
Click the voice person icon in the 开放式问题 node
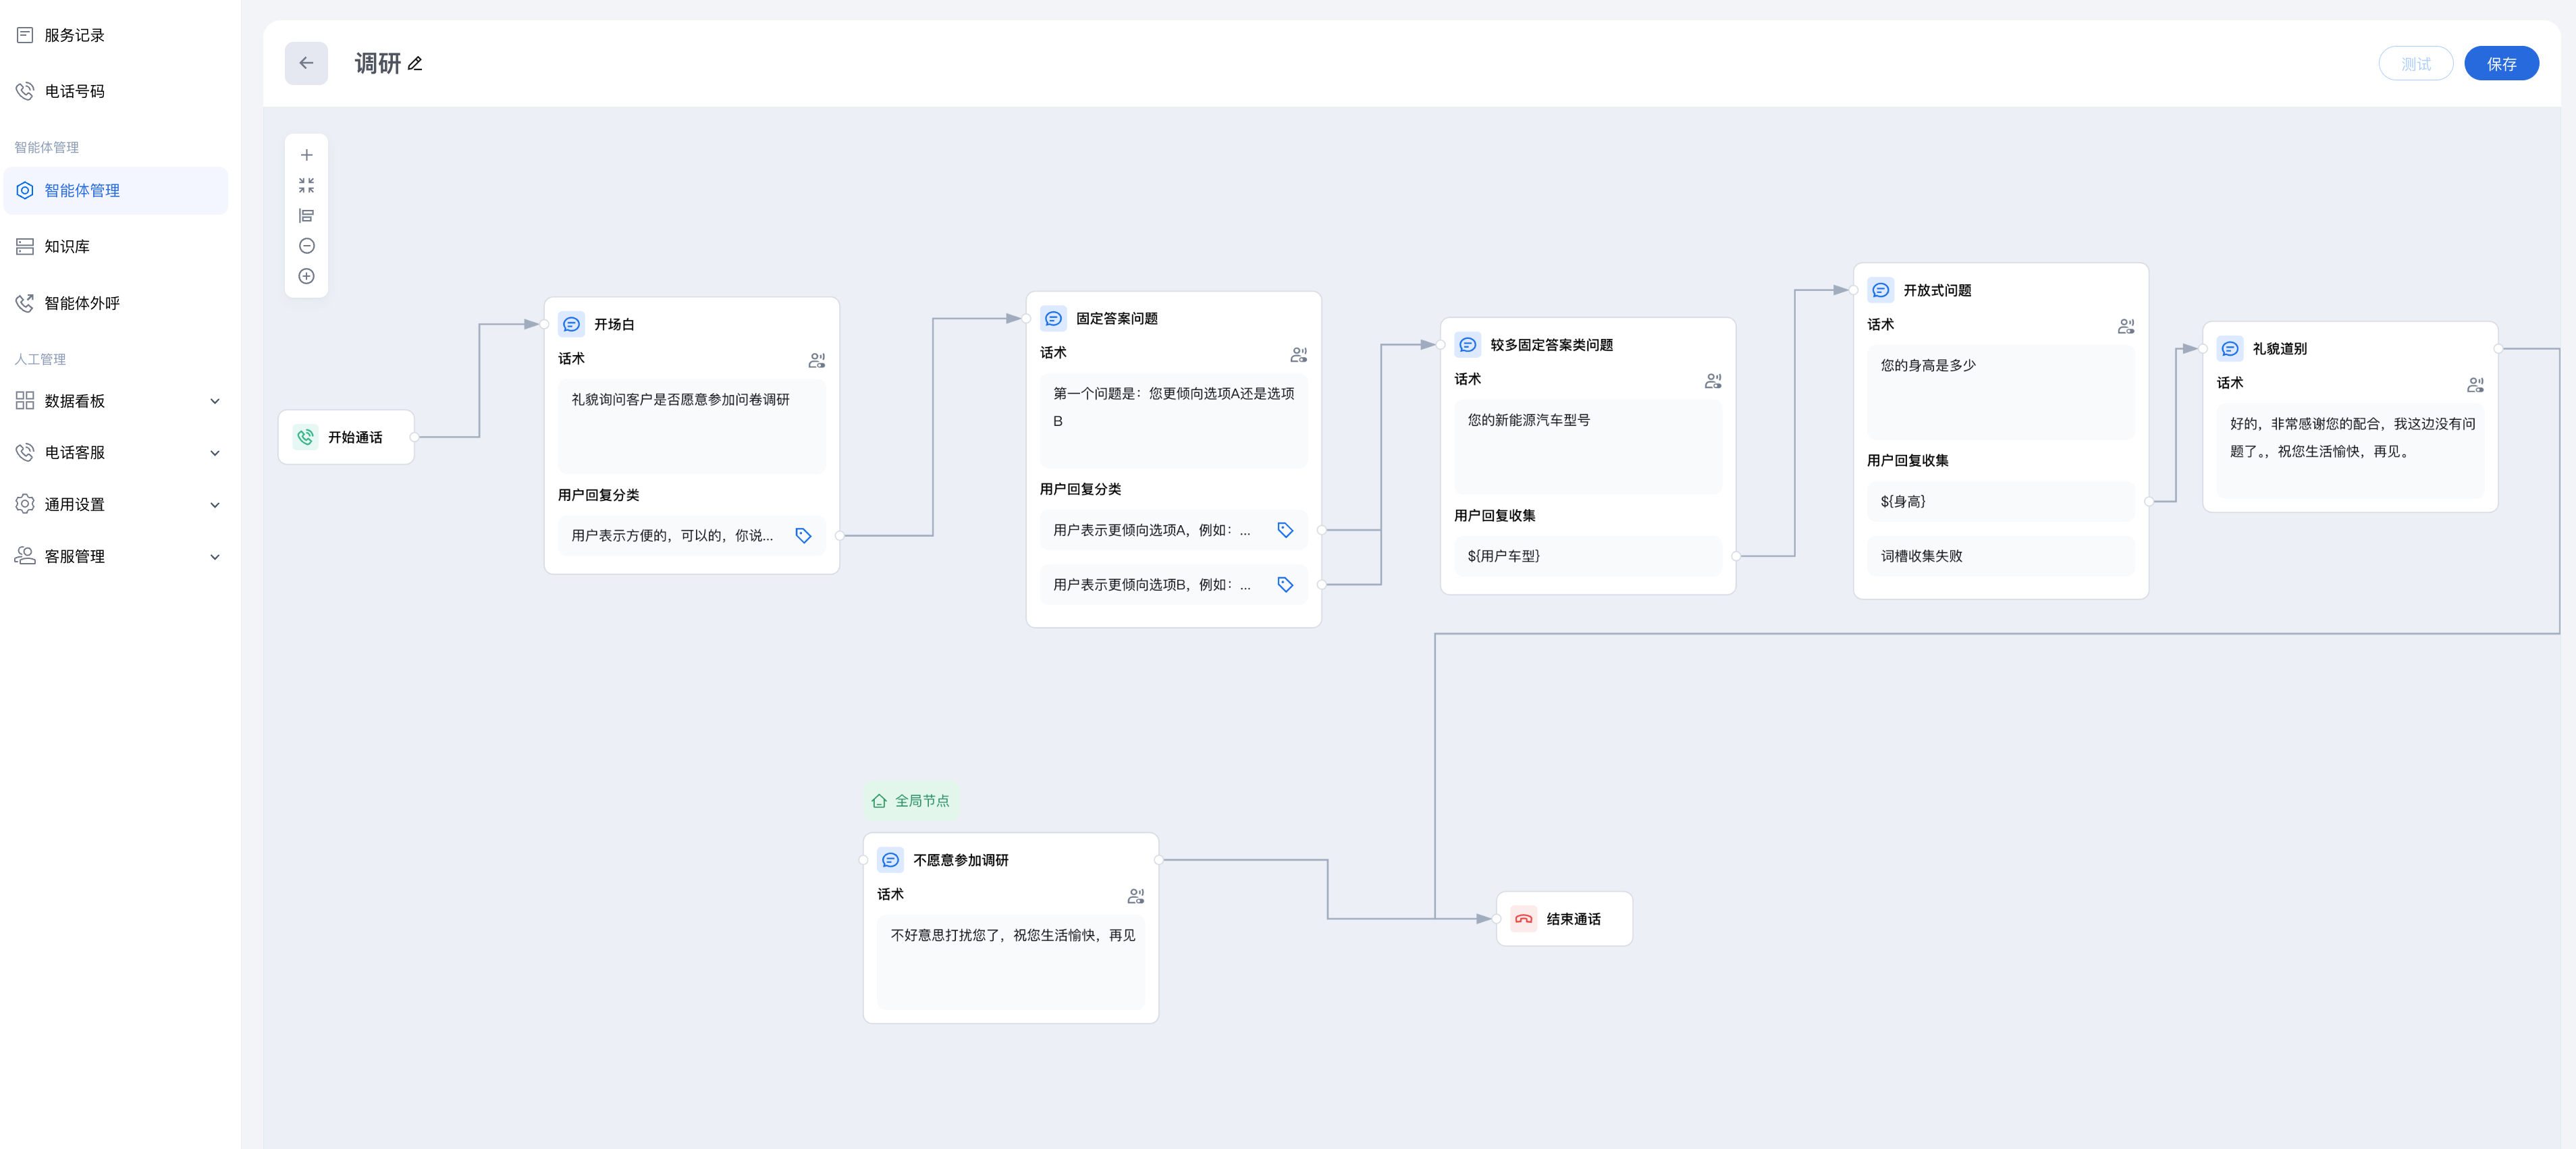click(2125, 326)
